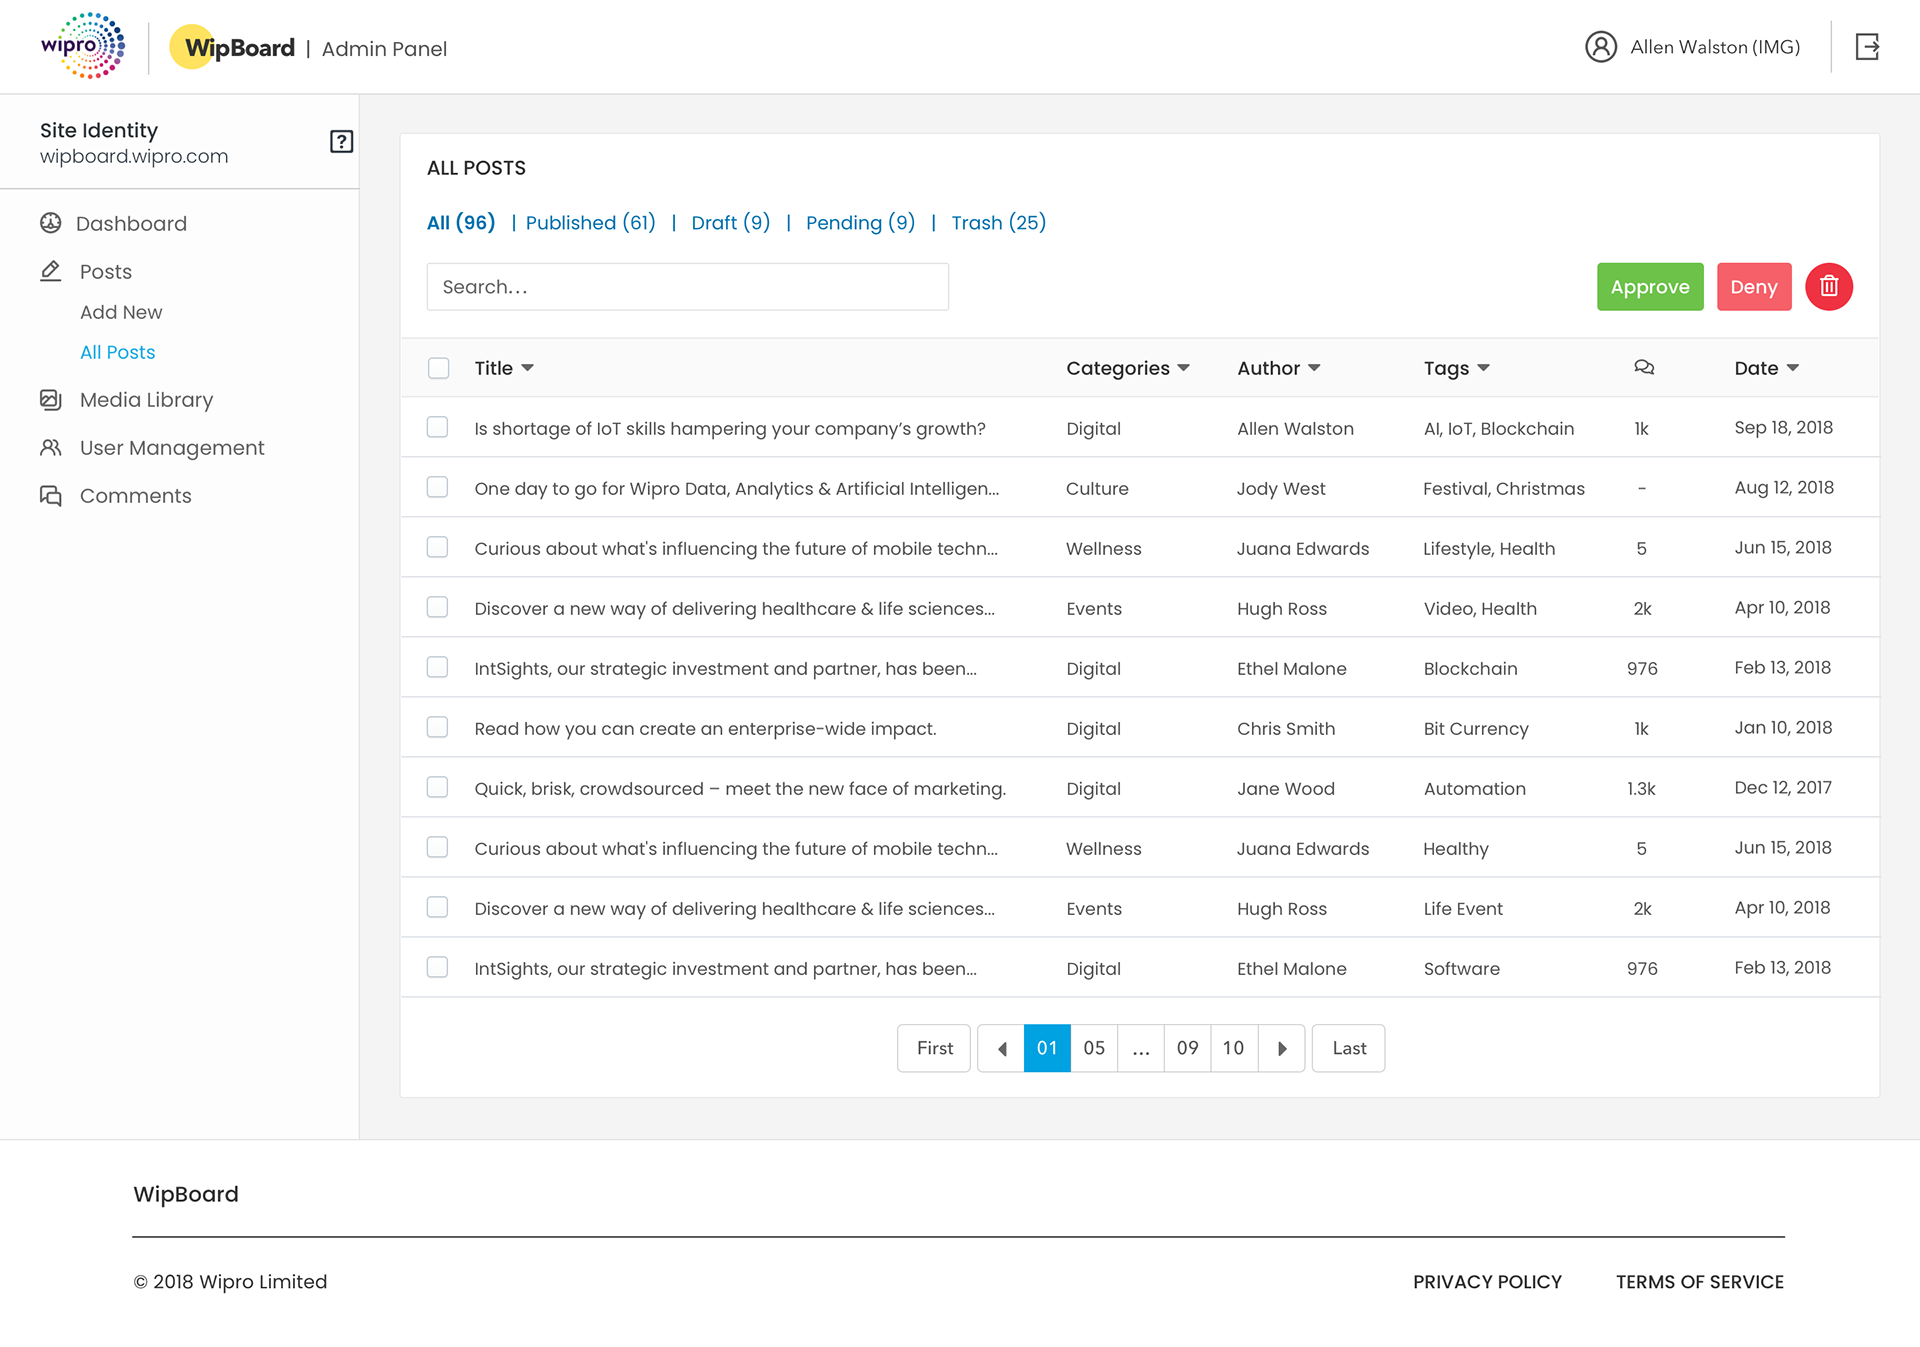Screen dimensions: 1920x1347
Task: Toggle the select-all posts checkbox
Action: click(x=438, y=368)
